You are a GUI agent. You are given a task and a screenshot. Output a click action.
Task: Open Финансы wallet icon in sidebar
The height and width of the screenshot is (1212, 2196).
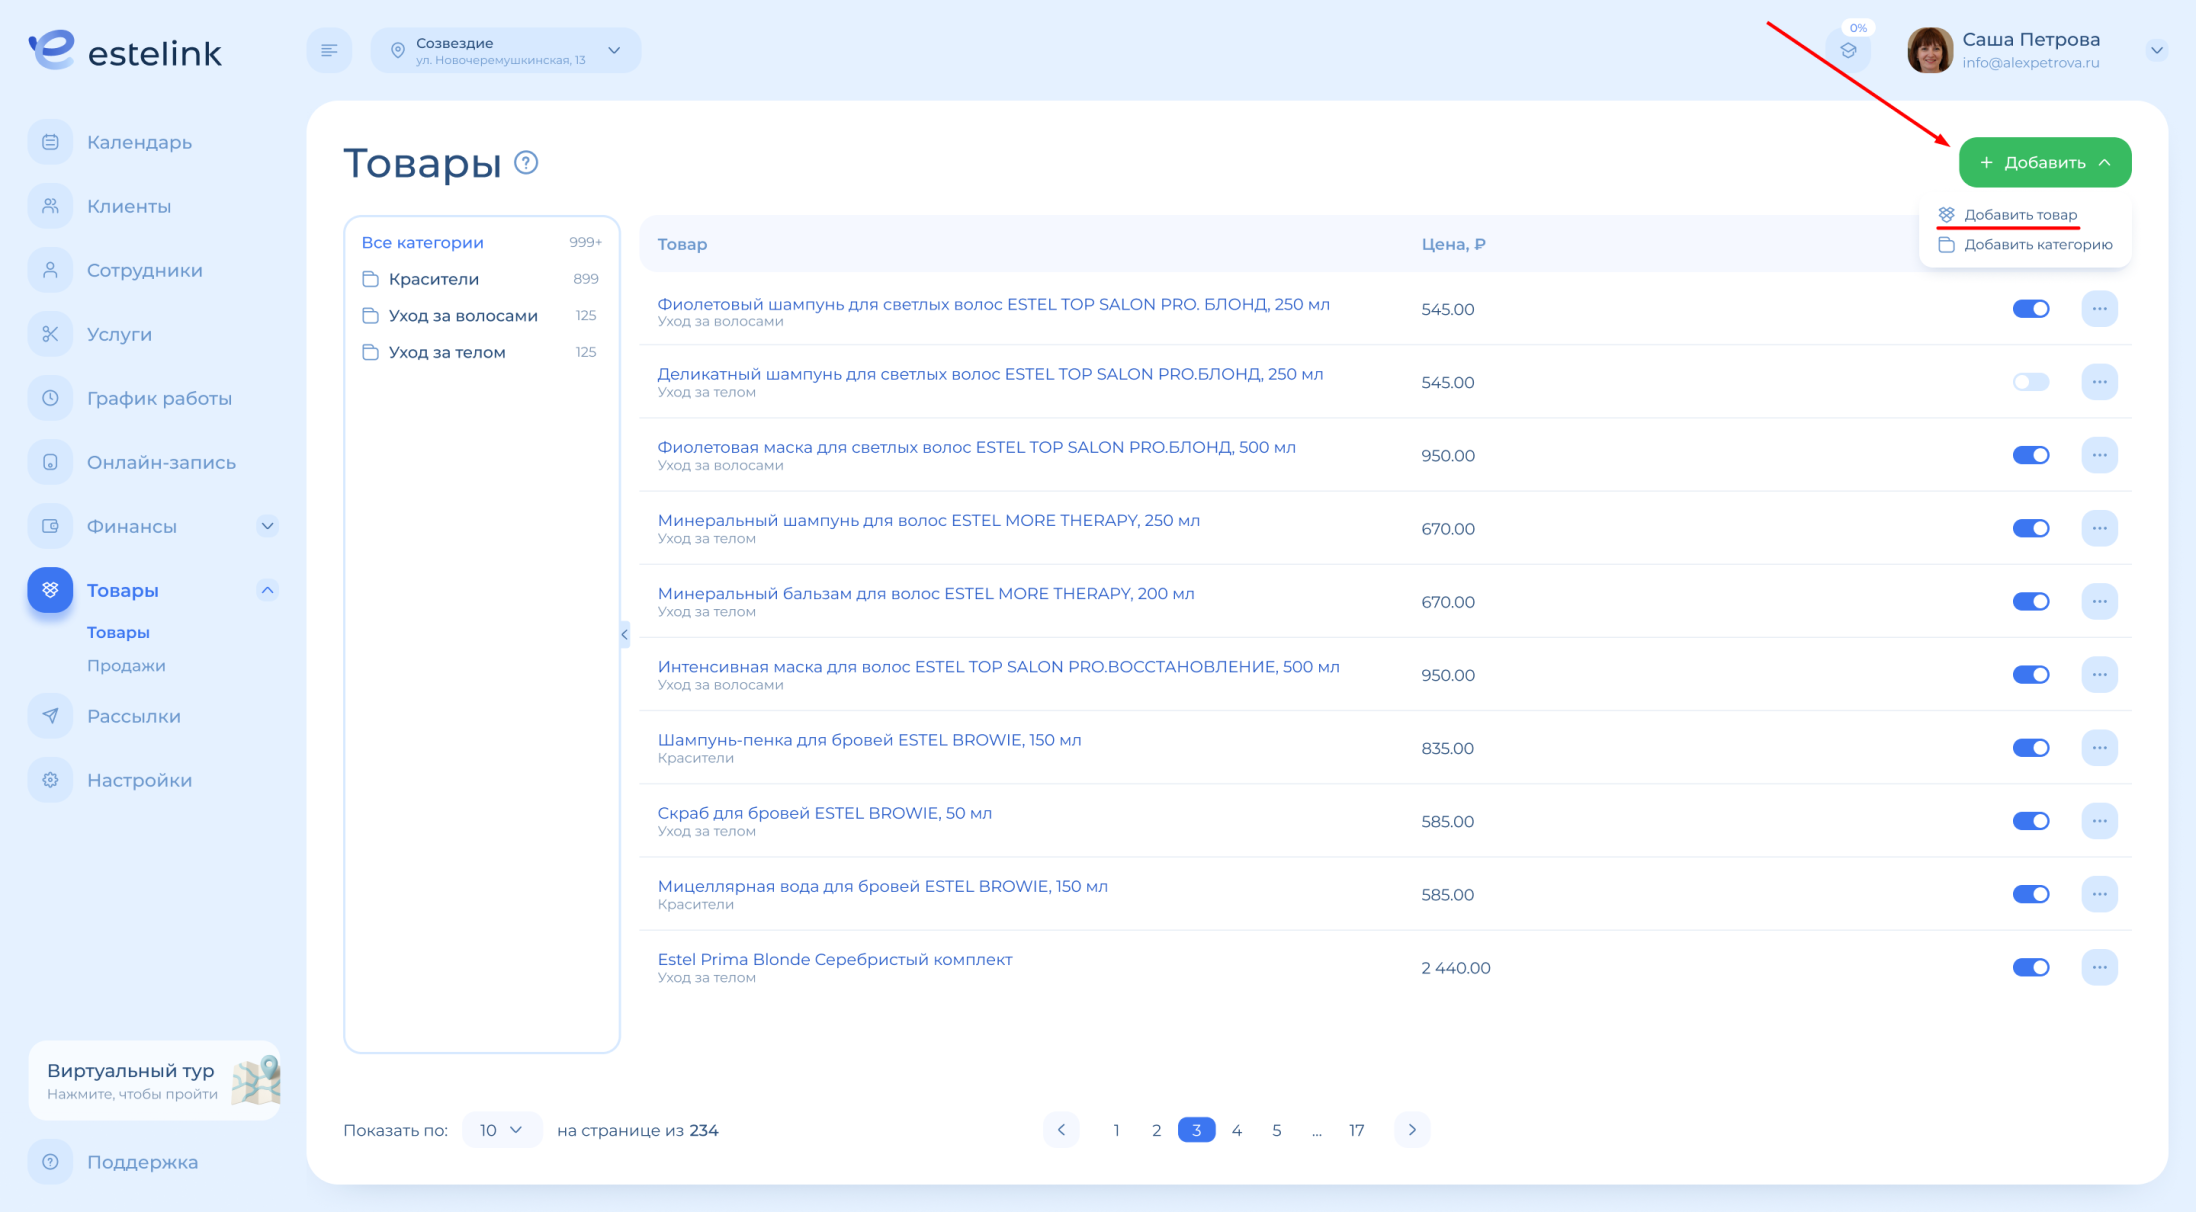click(50, 526)
